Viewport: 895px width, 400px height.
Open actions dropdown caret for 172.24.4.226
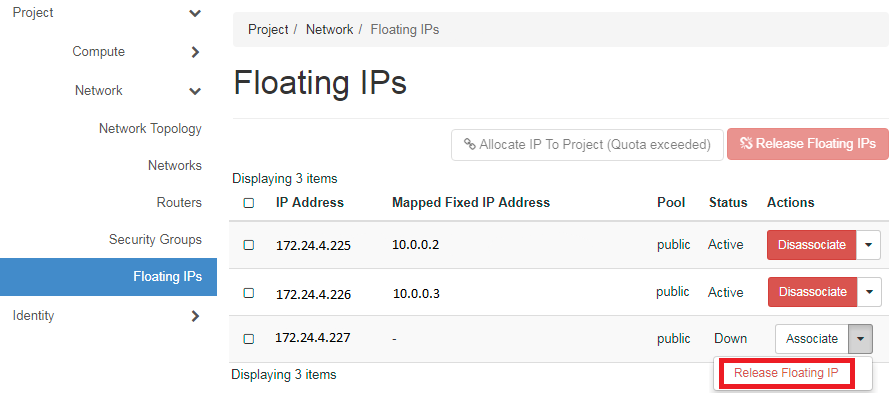(869, 292)
